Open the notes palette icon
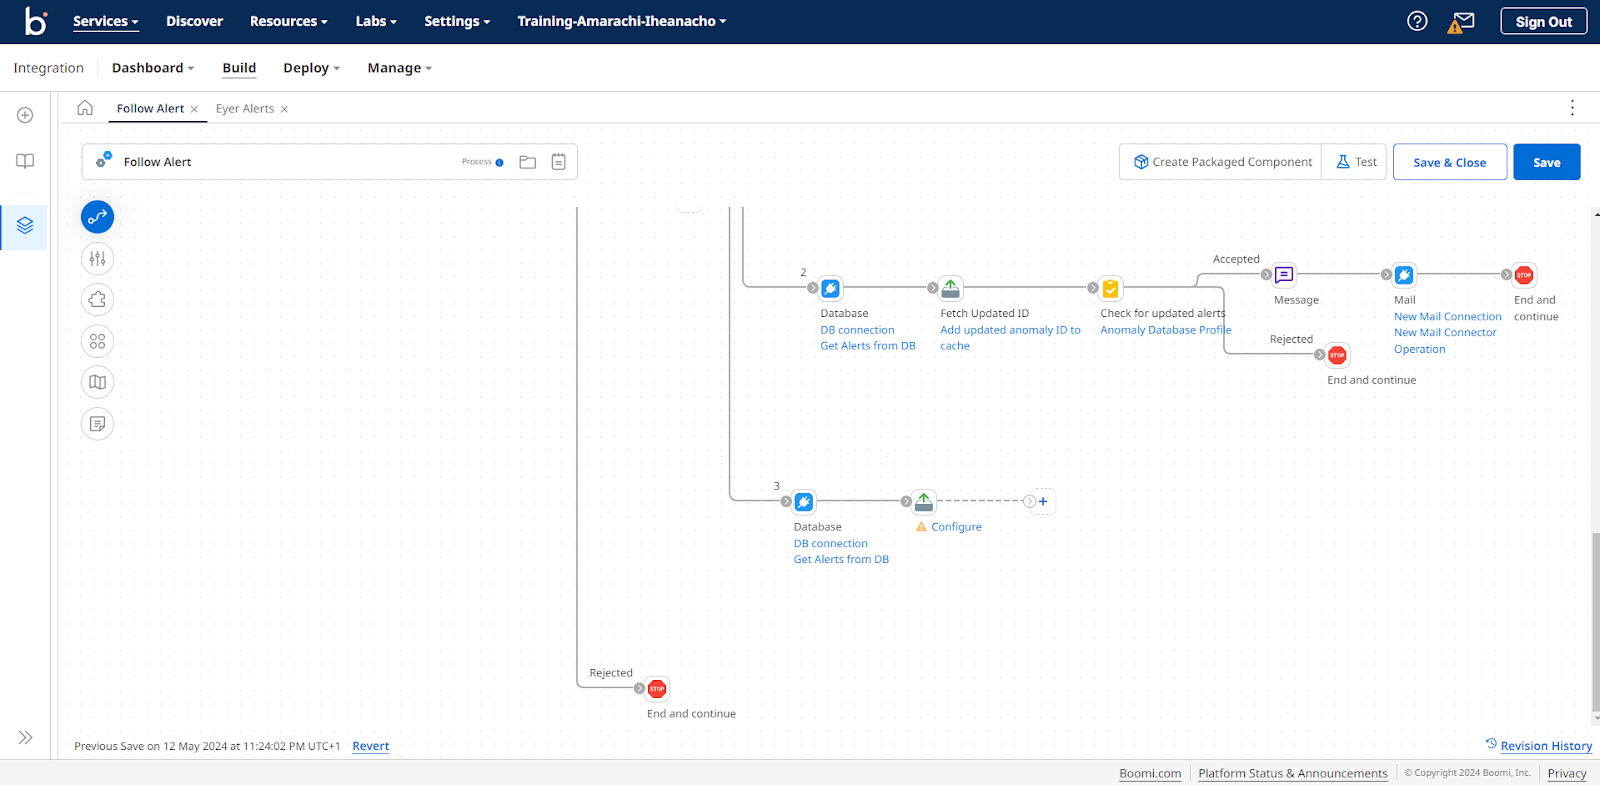The height and width of the screenshot is (785, 1600). (x=97, y=424)
